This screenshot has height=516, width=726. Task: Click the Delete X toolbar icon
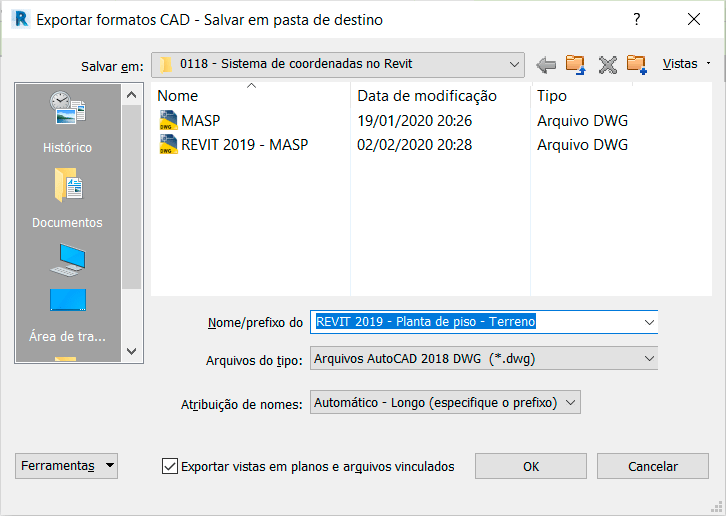click(x=607, y=65)
